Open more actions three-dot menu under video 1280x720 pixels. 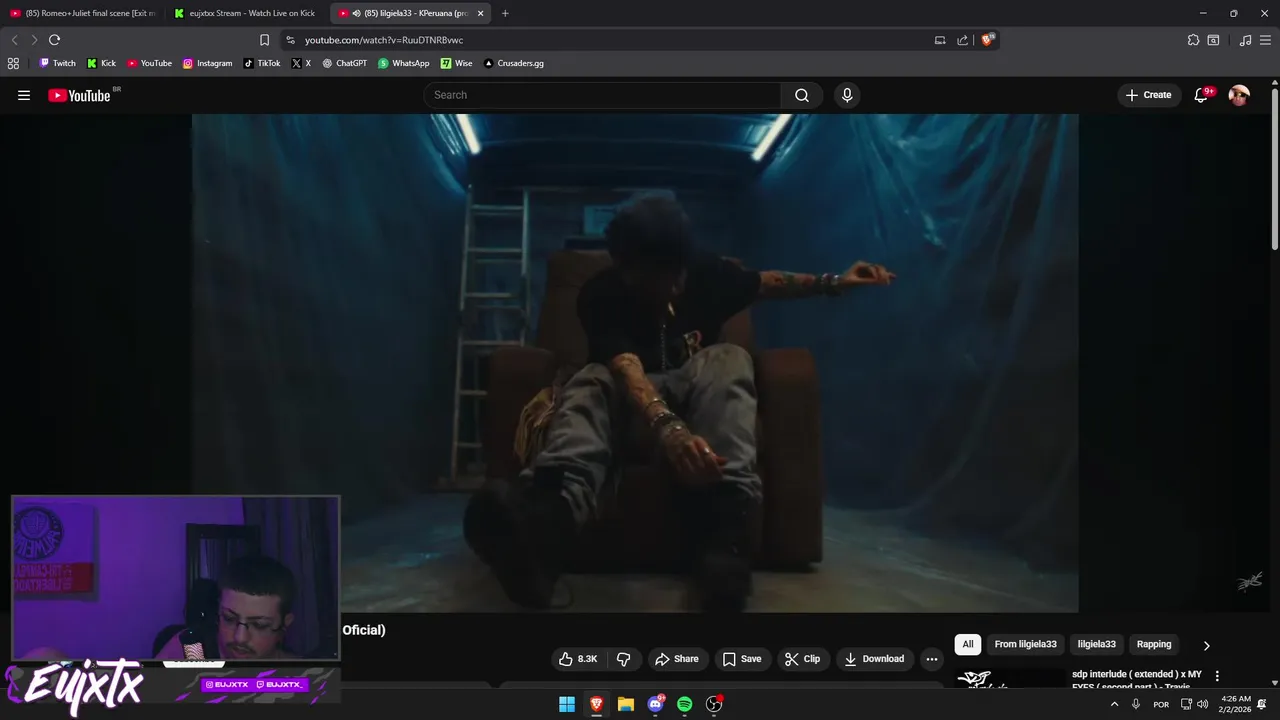(932, 659)
